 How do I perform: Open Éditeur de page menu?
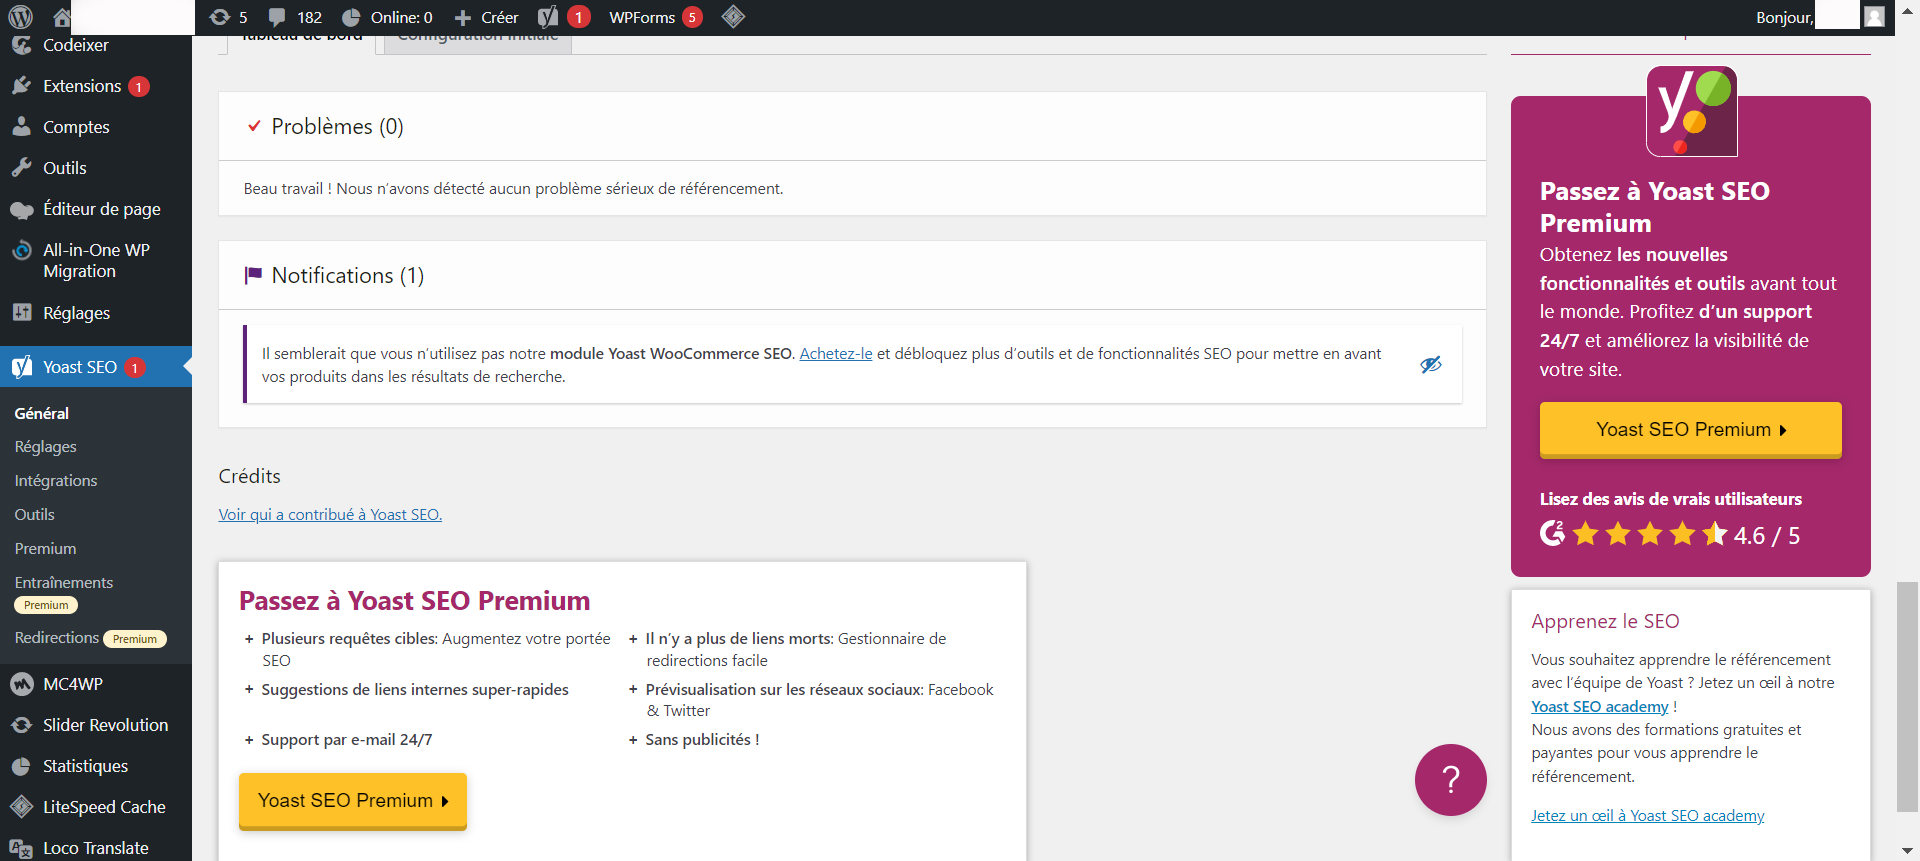96,209
